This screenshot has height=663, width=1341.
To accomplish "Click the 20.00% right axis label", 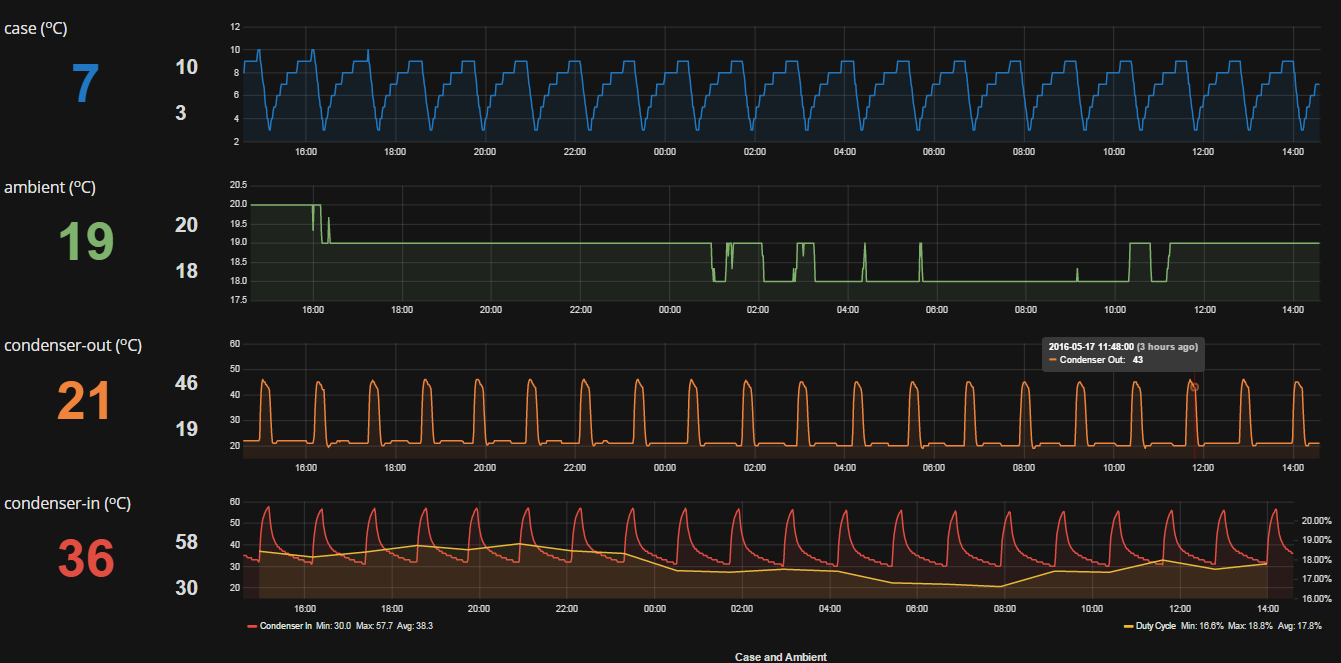I will [x=1315, y=521].
